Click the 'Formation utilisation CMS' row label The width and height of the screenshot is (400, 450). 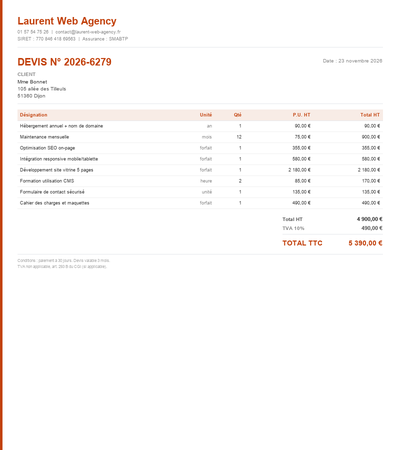click(x=47, y=181)
